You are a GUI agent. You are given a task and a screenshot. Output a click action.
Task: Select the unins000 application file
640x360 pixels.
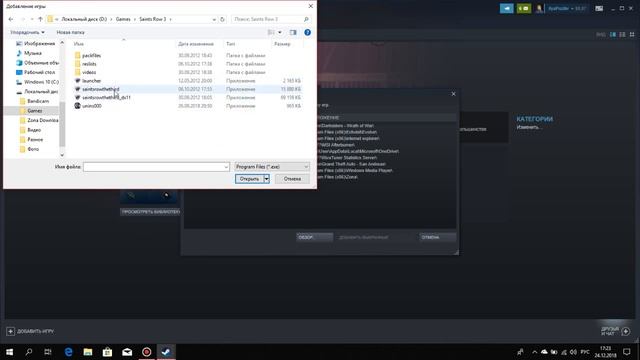click(92, 106)
